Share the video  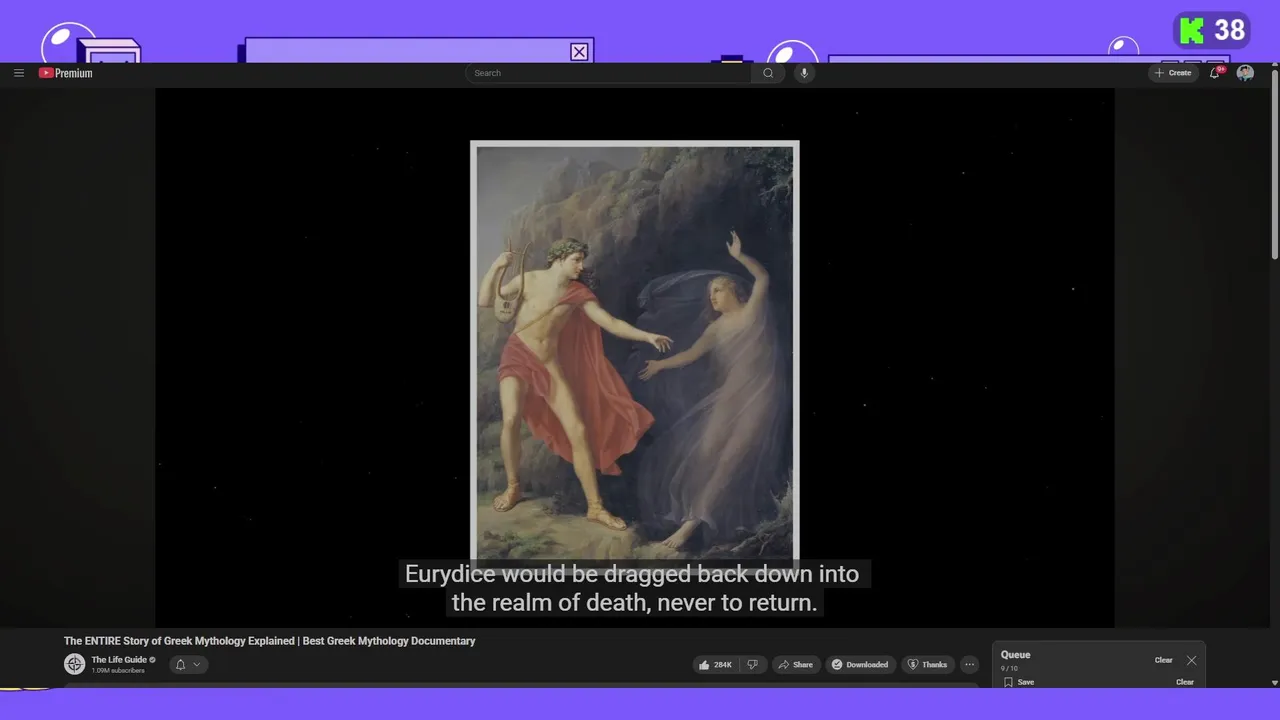[796, 664]
